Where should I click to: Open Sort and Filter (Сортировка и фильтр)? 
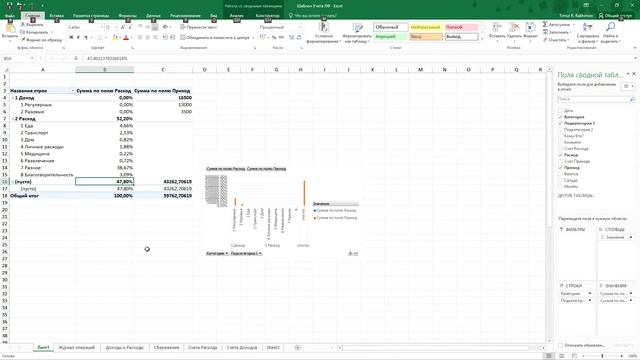(587, 33)
